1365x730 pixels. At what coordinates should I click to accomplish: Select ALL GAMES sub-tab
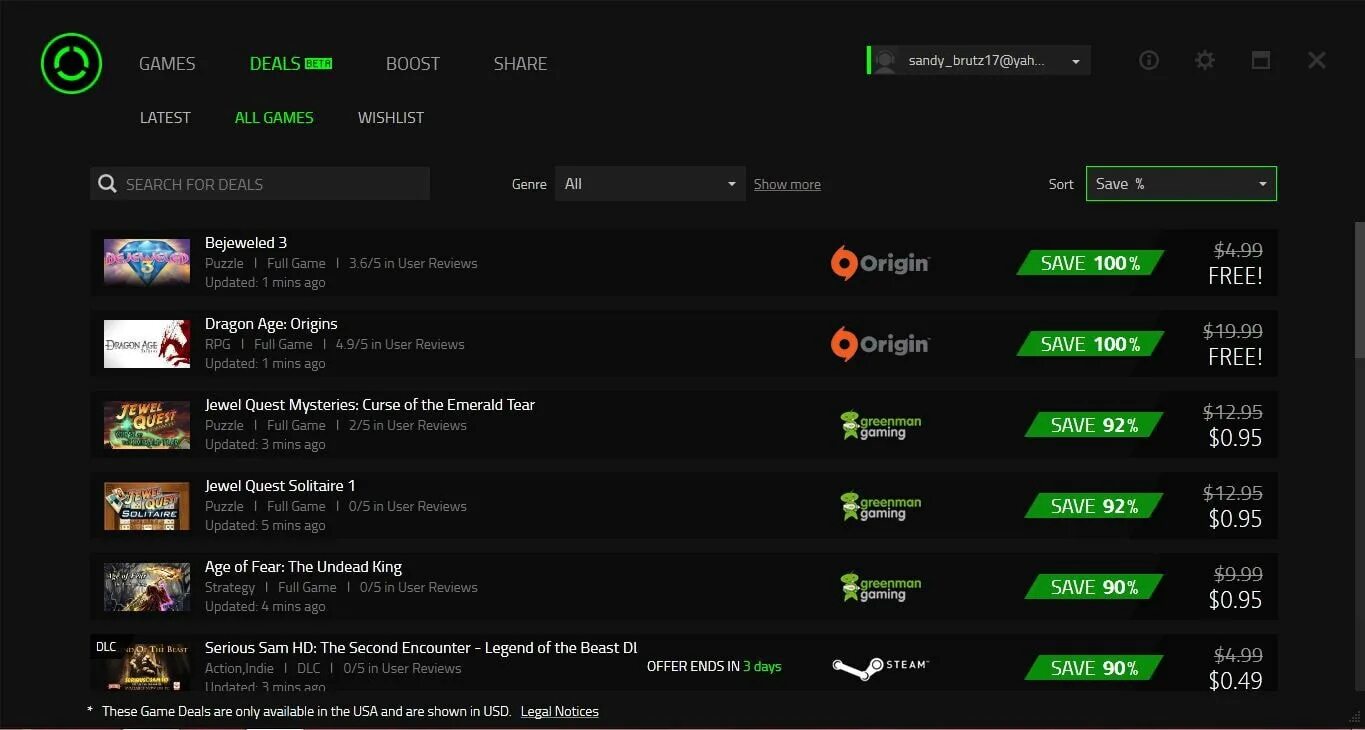[274, 117]
